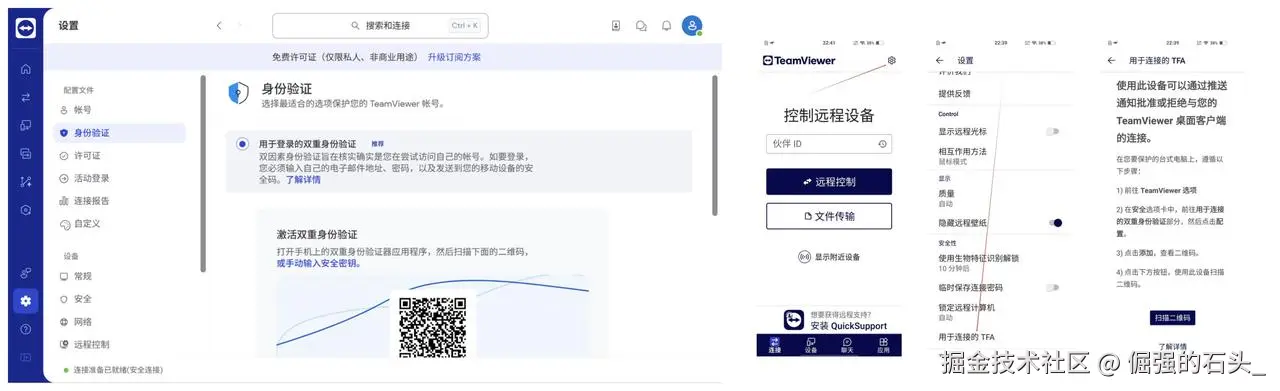Open the workflow branch icon in the left rail
Viewport: 1280px width, 391px height.
coord(26,181)
